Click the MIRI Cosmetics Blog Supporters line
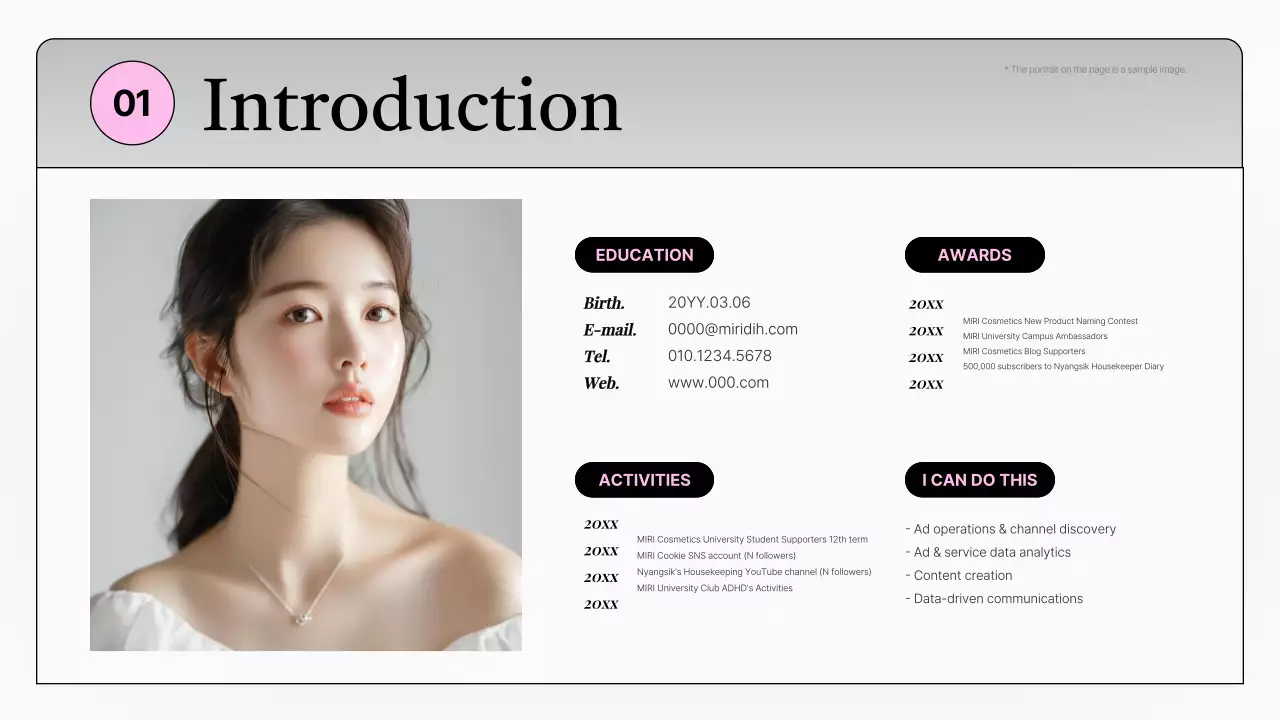 point(1023,351)
